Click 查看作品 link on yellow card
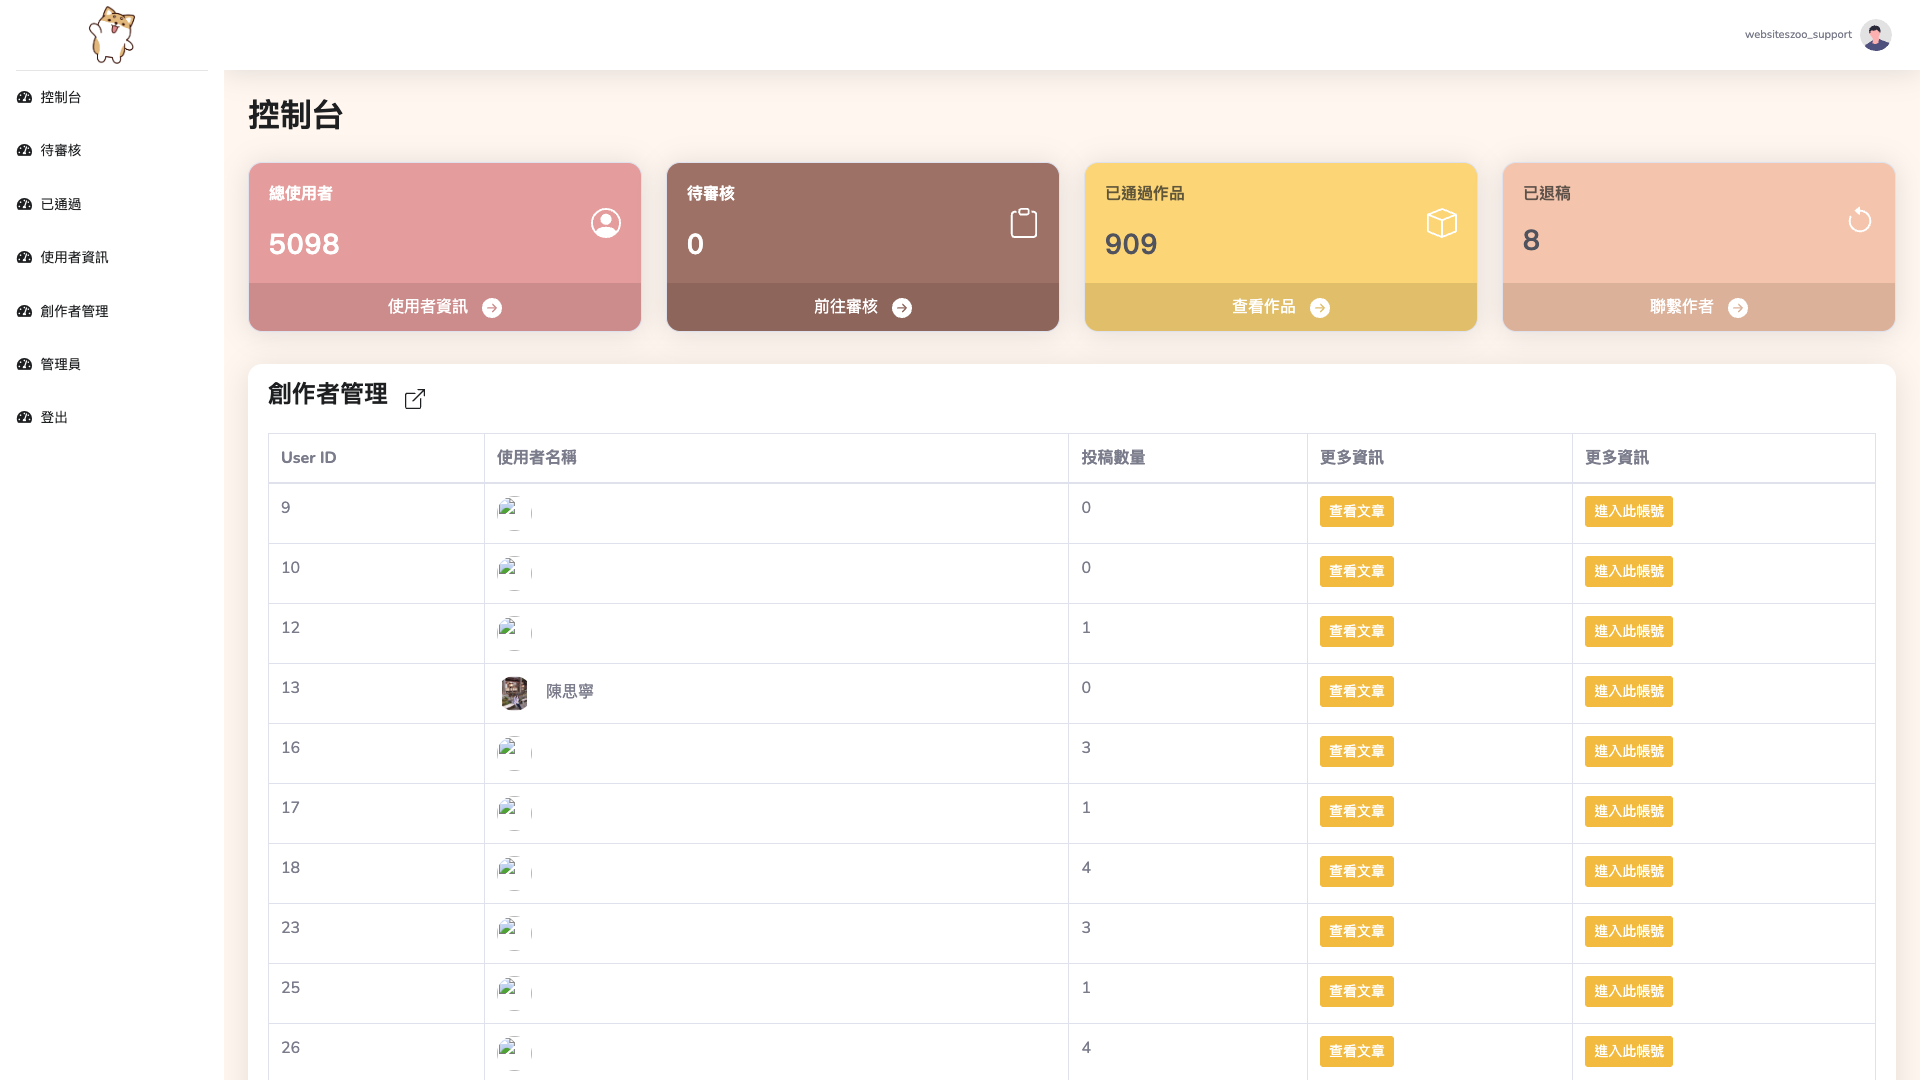Viewport: 1920px width, 1080px height. 1264,307
